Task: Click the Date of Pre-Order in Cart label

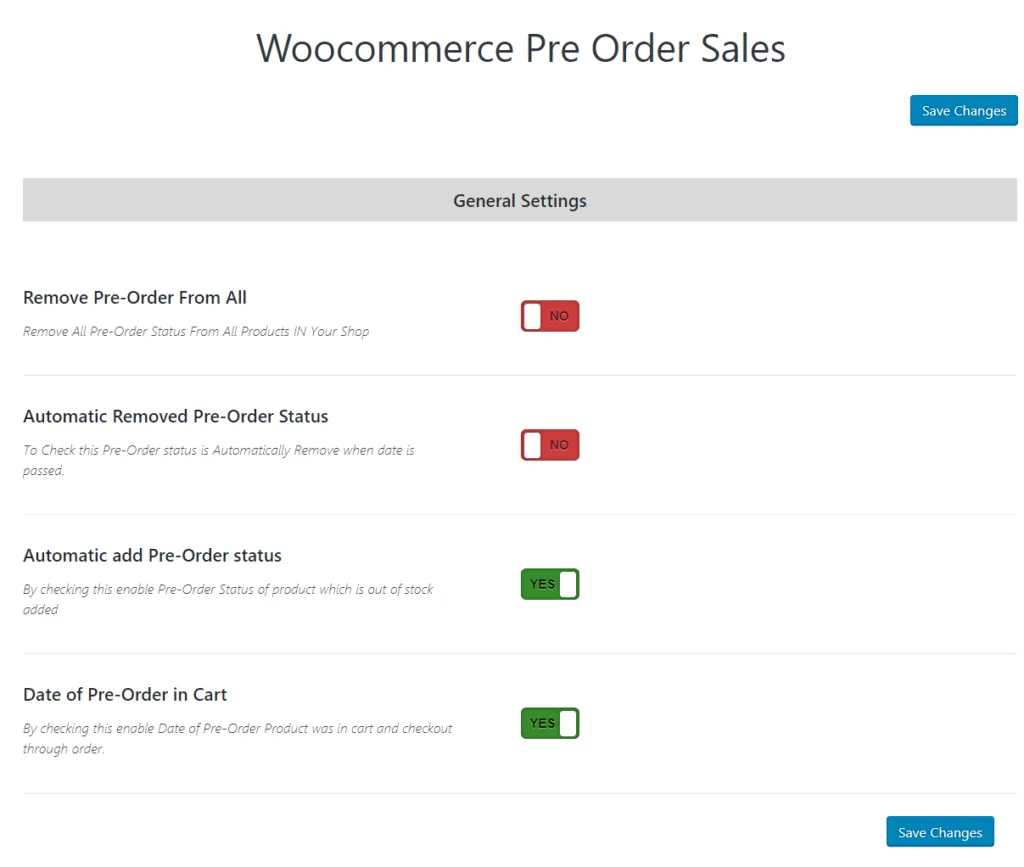Action: (125, 694)
